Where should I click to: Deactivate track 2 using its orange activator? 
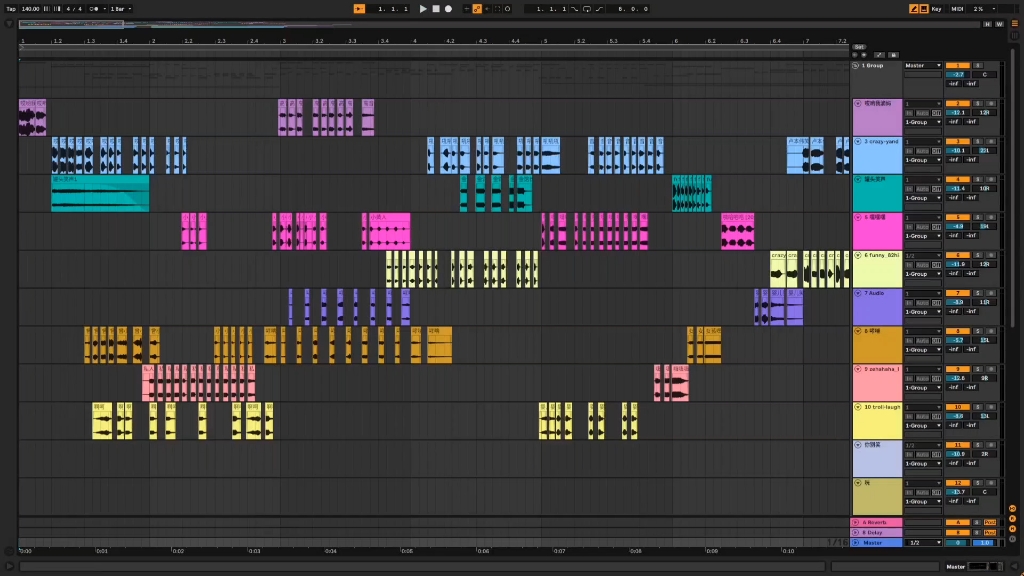[x=957, y=103]
